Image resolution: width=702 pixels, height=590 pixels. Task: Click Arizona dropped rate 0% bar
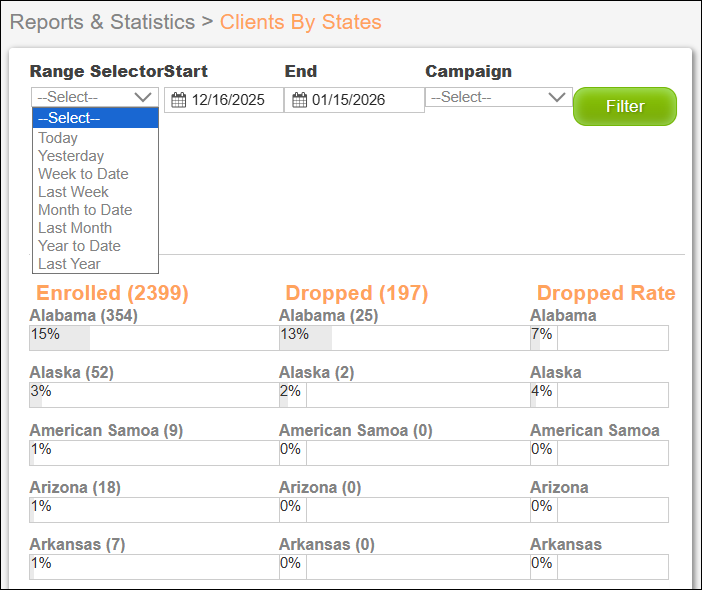click(x=599, y=510)
